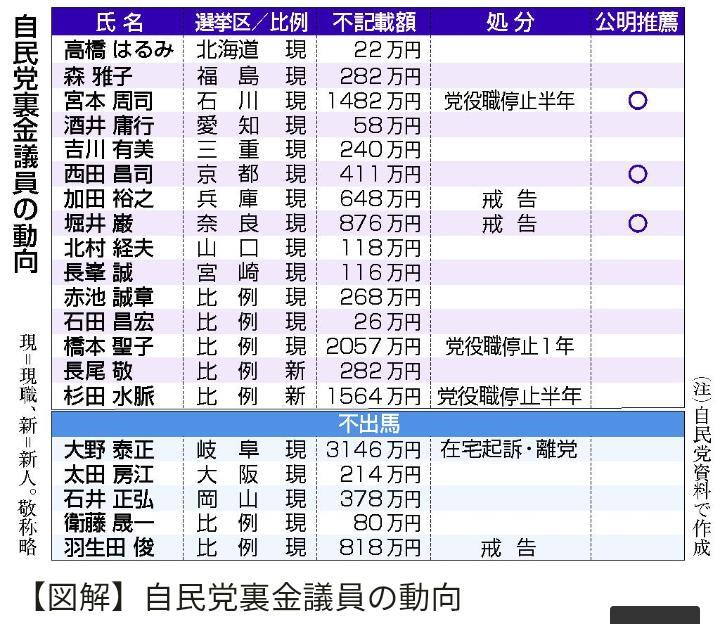This screenshot has width=720, height=624.
Task: Select the name 石田 昌宏
Action: [108, 322]
